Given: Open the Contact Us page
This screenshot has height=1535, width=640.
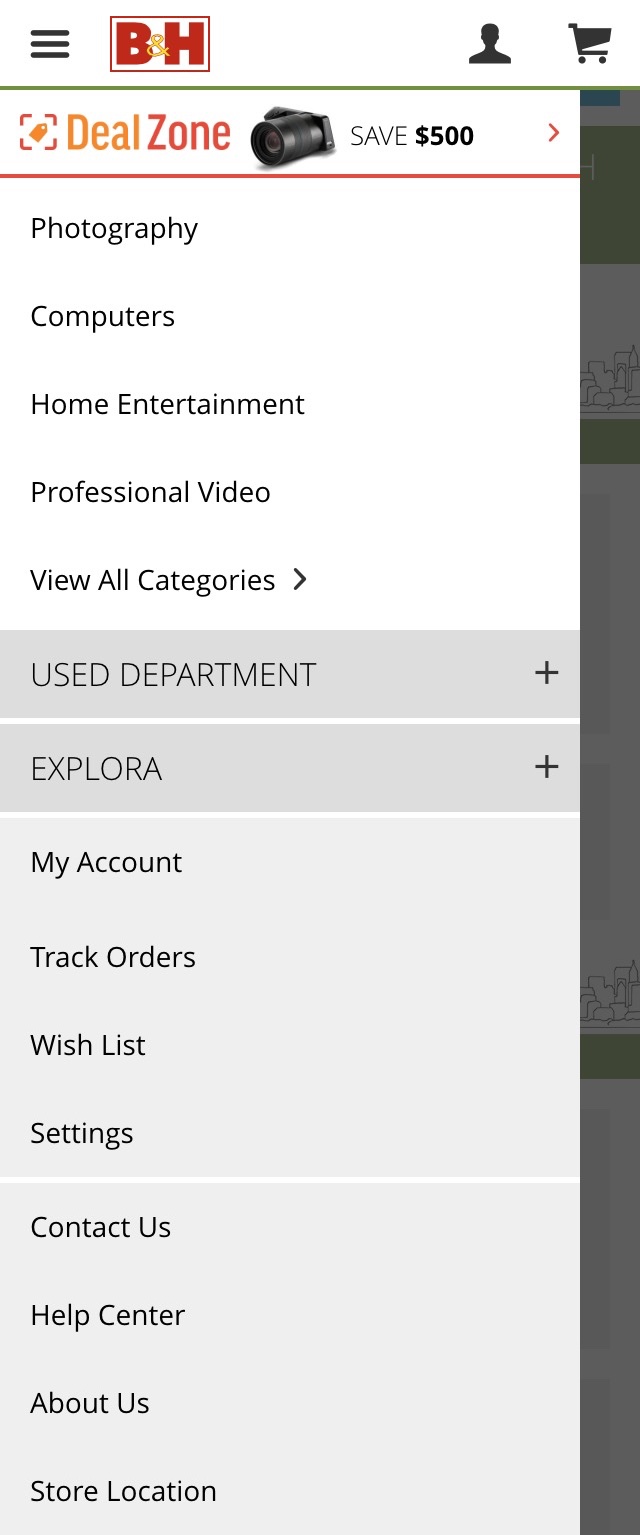Looking at the screenshot, I should pyautogui.click(x=100, y=1227).
